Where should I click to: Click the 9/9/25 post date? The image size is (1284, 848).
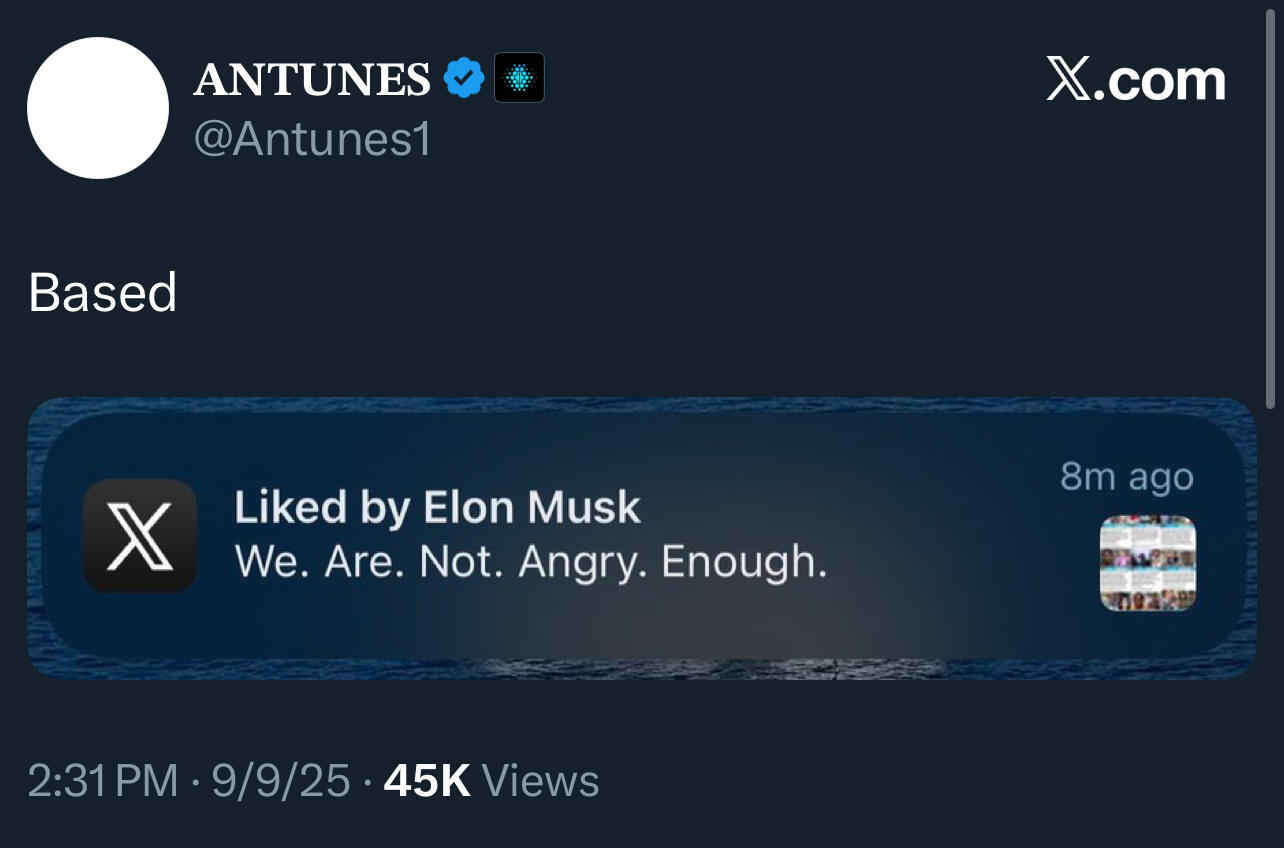click(x=281, y=781)
